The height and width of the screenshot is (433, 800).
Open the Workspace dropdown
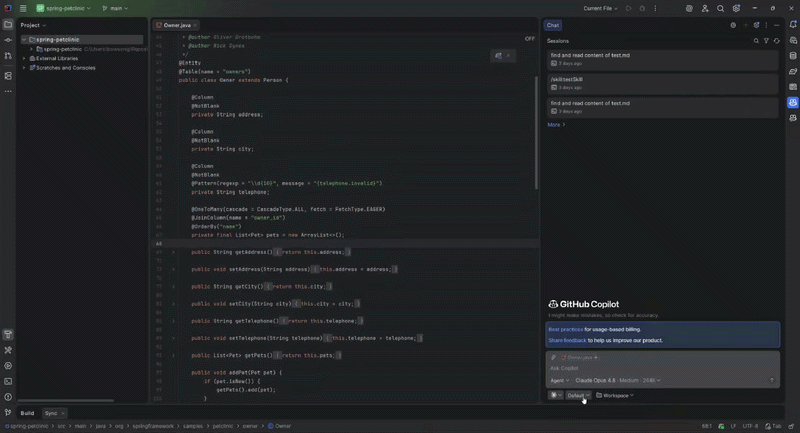[615, 395]
